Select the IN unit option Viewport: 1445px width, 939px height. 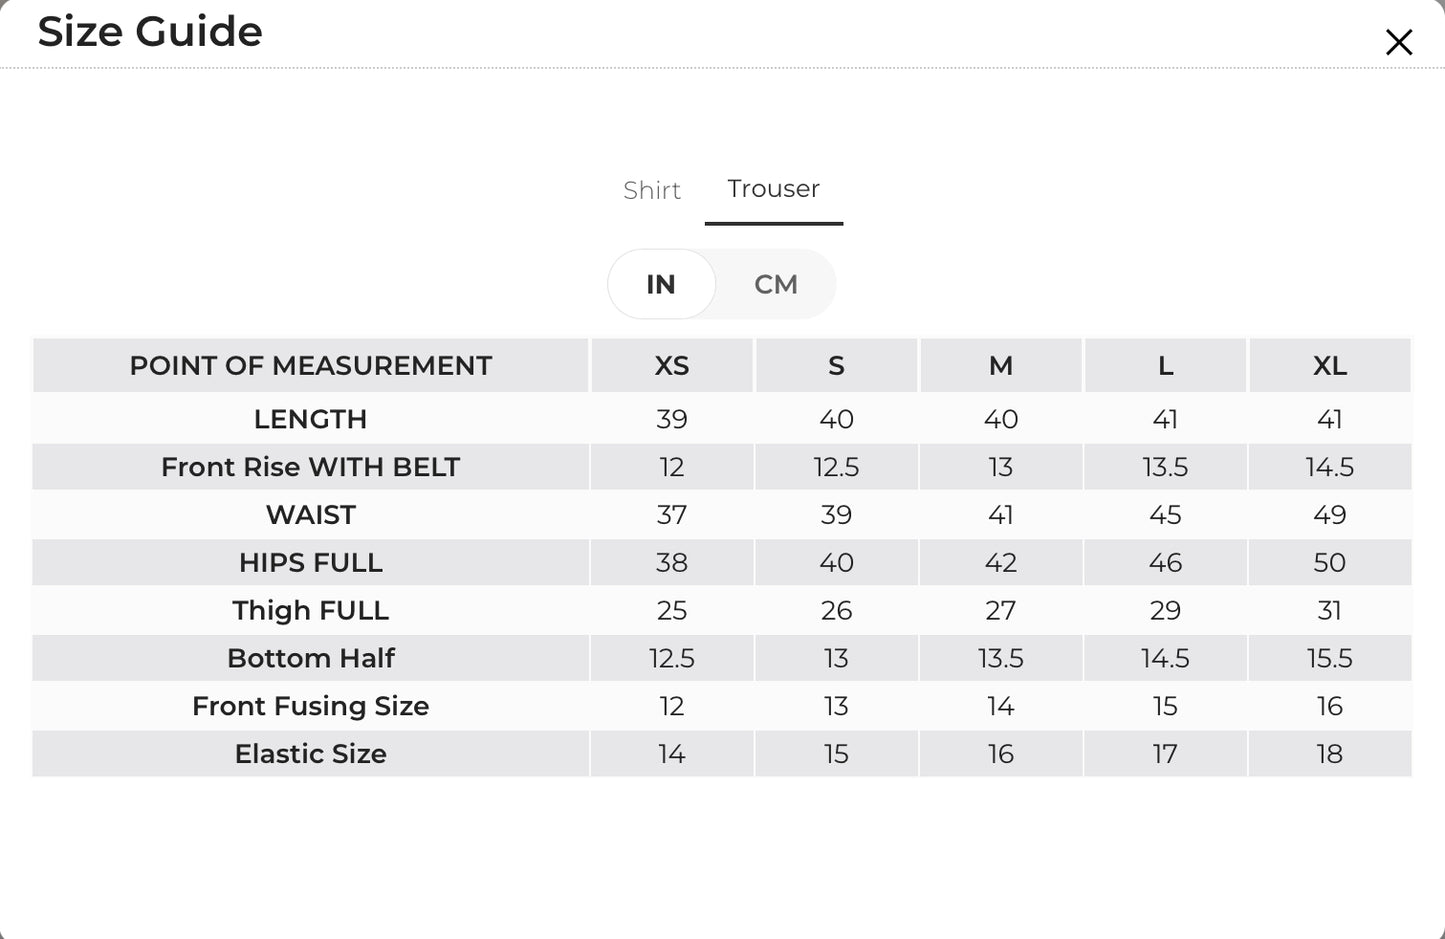[661, 285]
